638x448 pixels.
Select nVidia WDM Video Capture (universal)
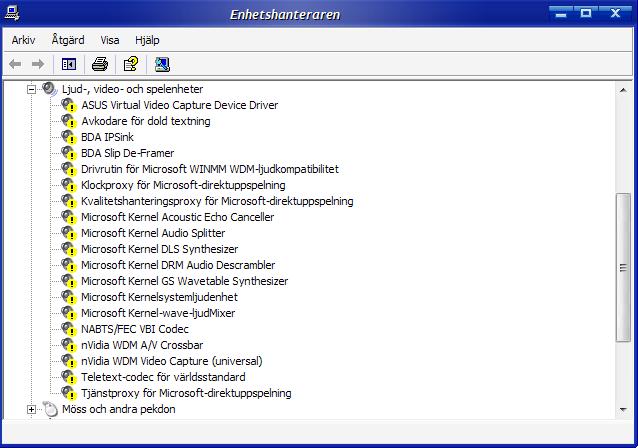pyautogui.click(x=172, y=361)
